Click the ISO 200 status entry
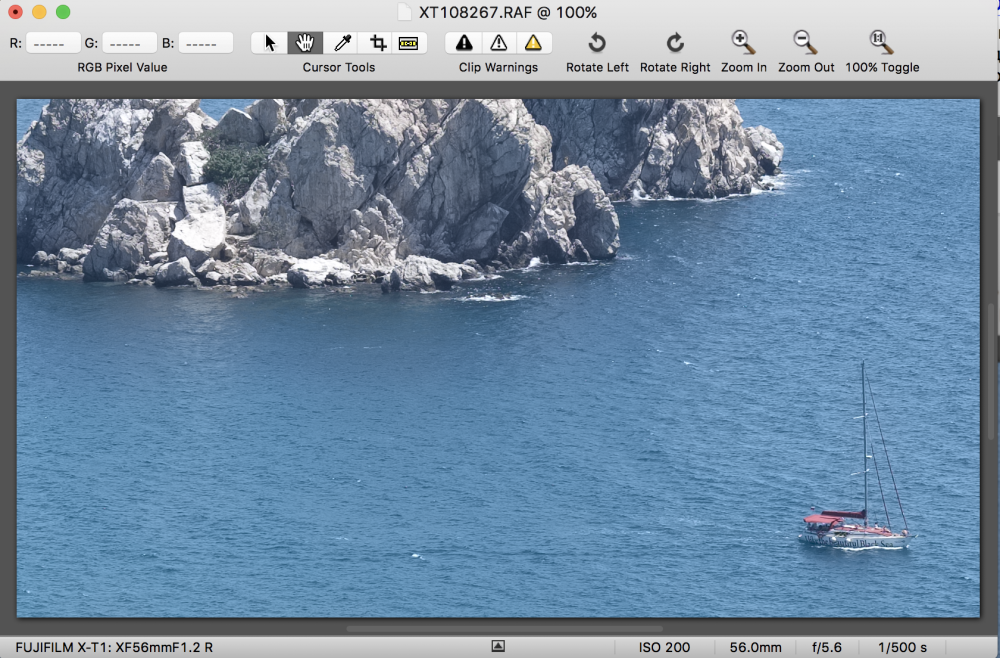 coord(664,647)
